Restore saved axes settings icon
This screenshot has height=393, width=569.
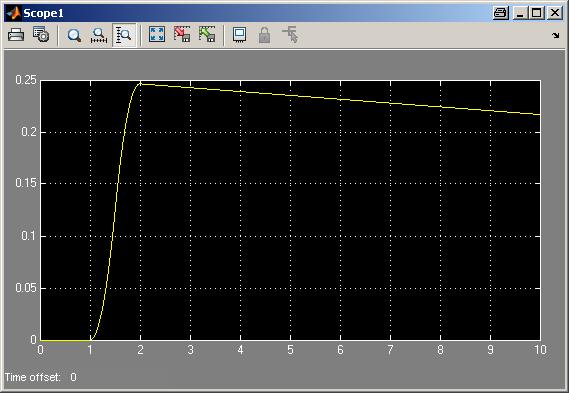pos(207,34)
